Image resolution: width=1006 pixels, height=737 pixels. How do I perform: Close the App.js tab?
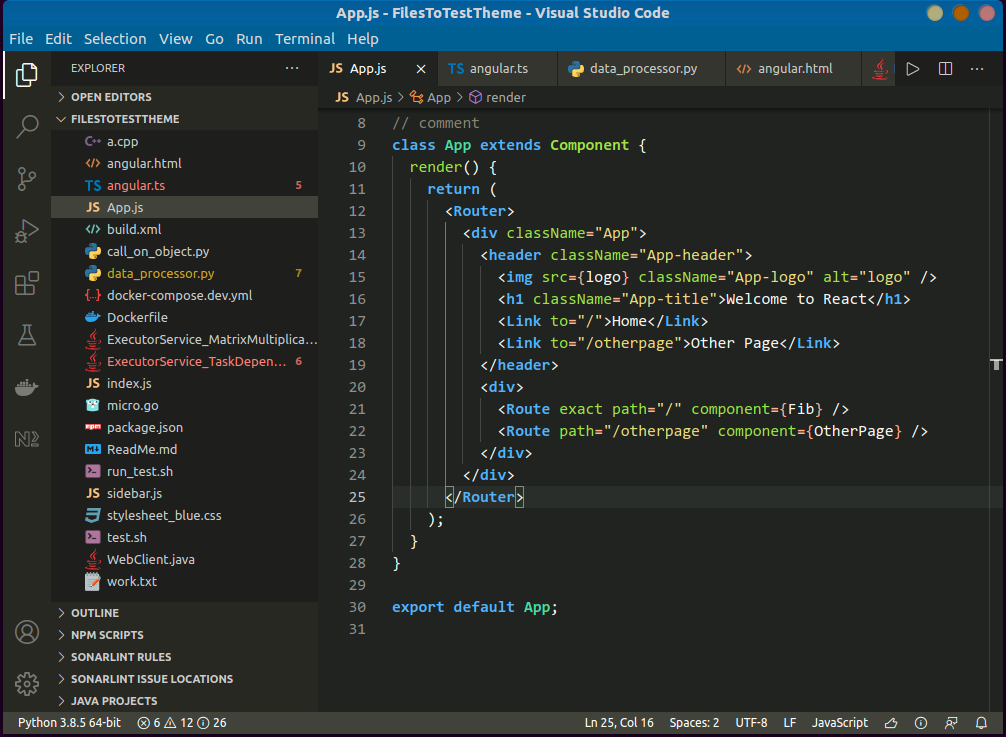click(x=421, y=69)
